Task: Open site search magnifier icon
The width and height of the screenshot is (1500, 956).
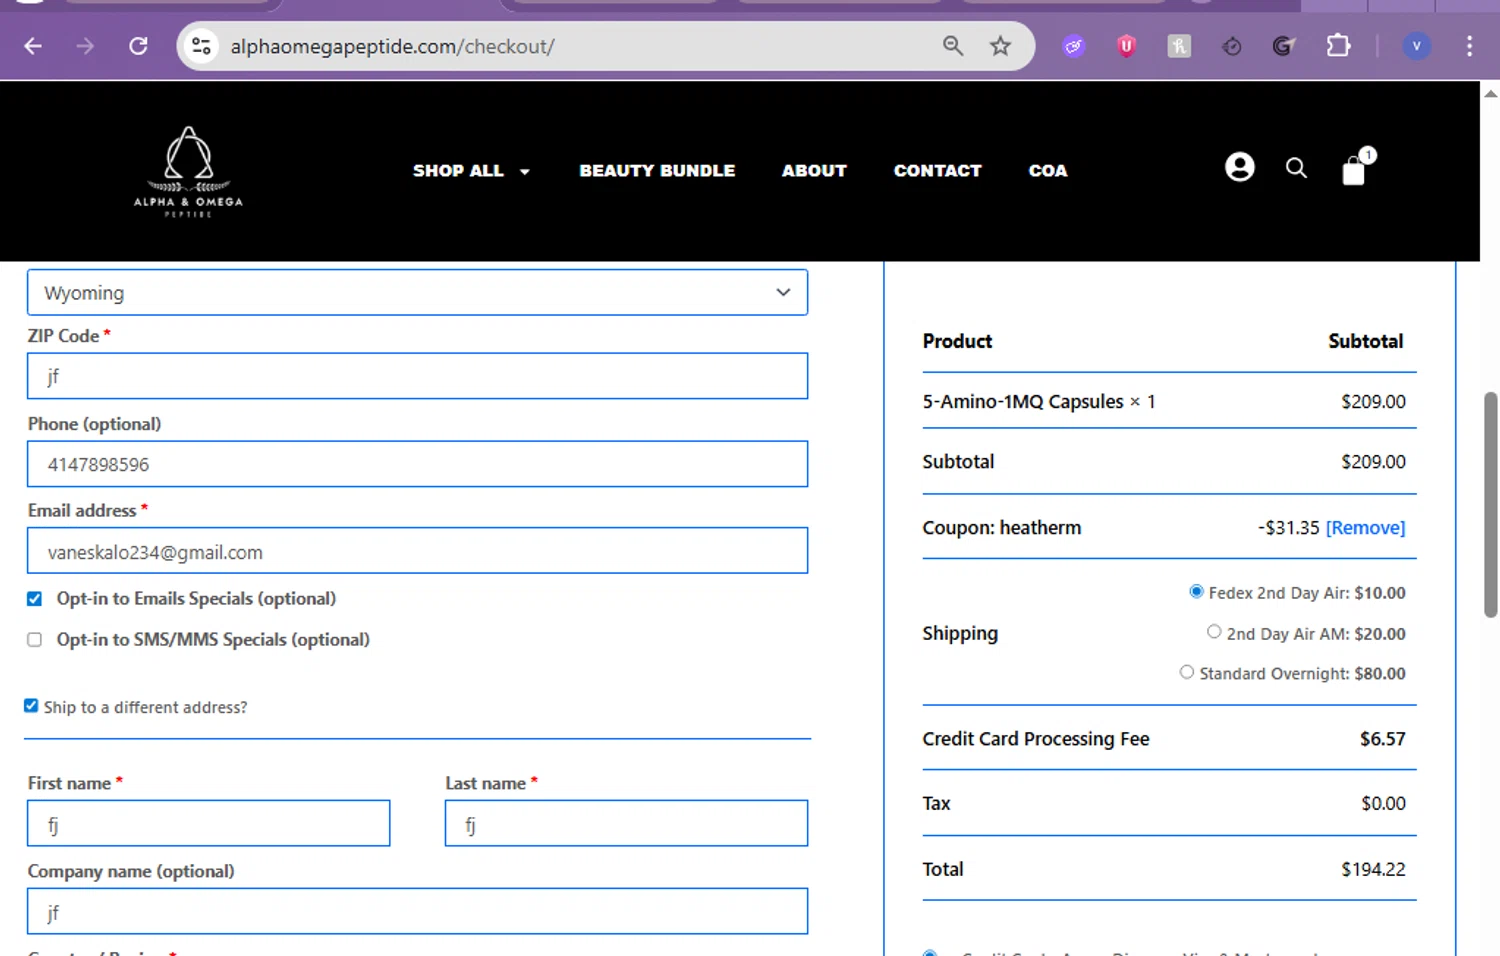Action: point(1297,168)
